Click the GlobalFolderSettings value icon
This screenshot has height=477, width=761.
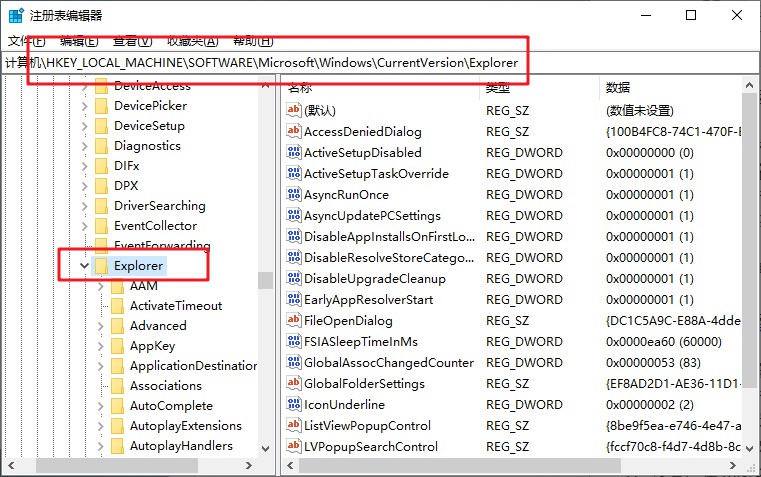[294, 384]
